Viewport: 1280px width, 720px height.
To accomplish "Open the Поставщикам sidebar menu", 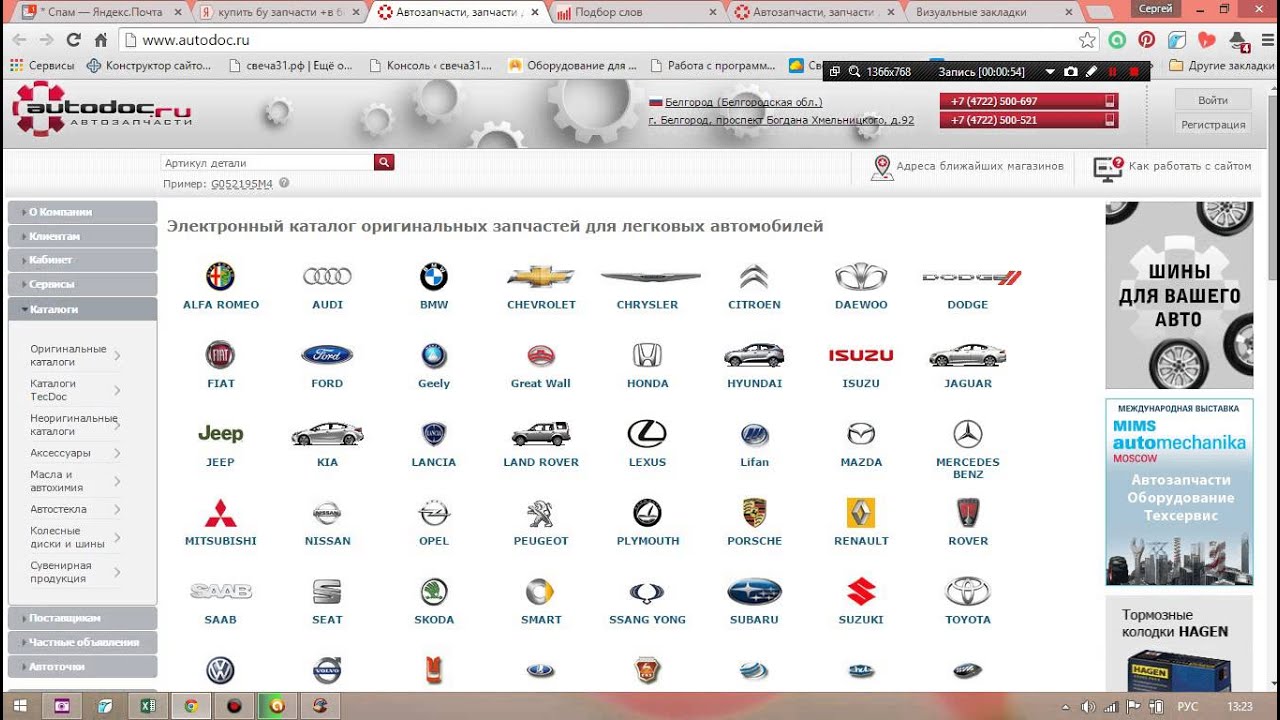I will [x=82, y=618].
